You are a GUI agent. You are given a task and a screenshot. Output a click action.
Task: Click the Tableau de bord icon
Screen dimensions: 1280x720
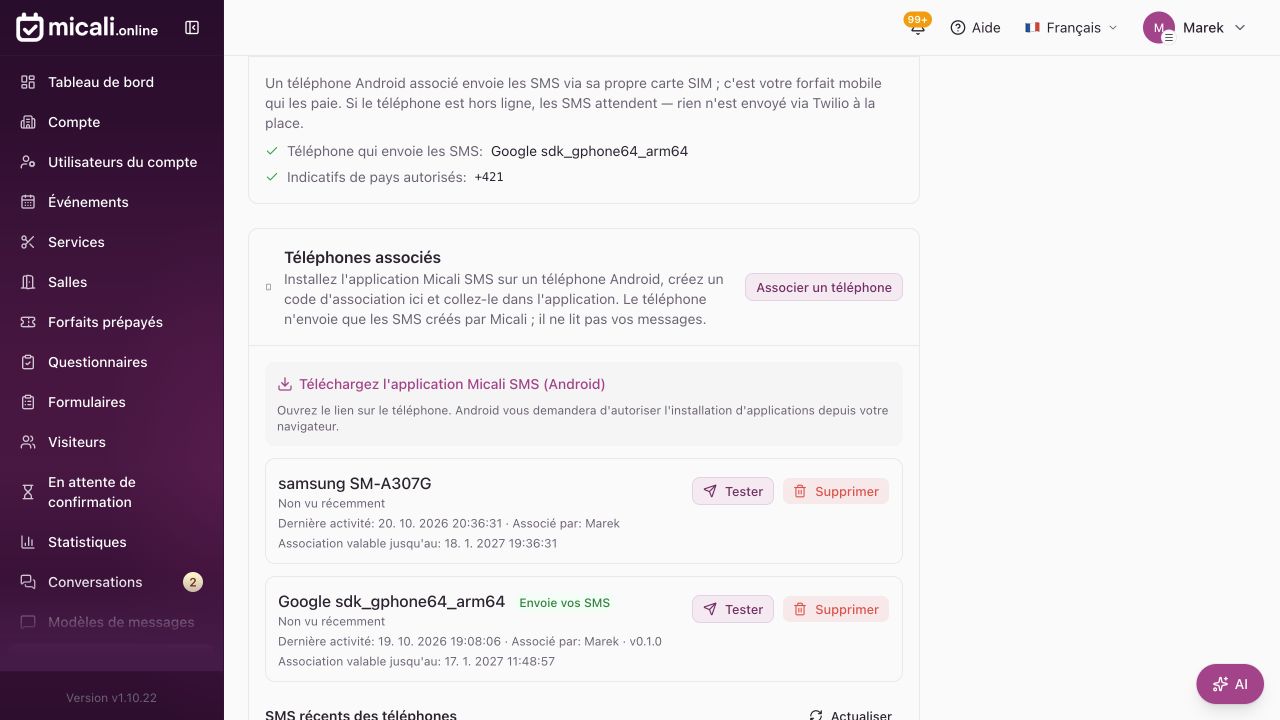pyautogui.click(x=28, y=82)
